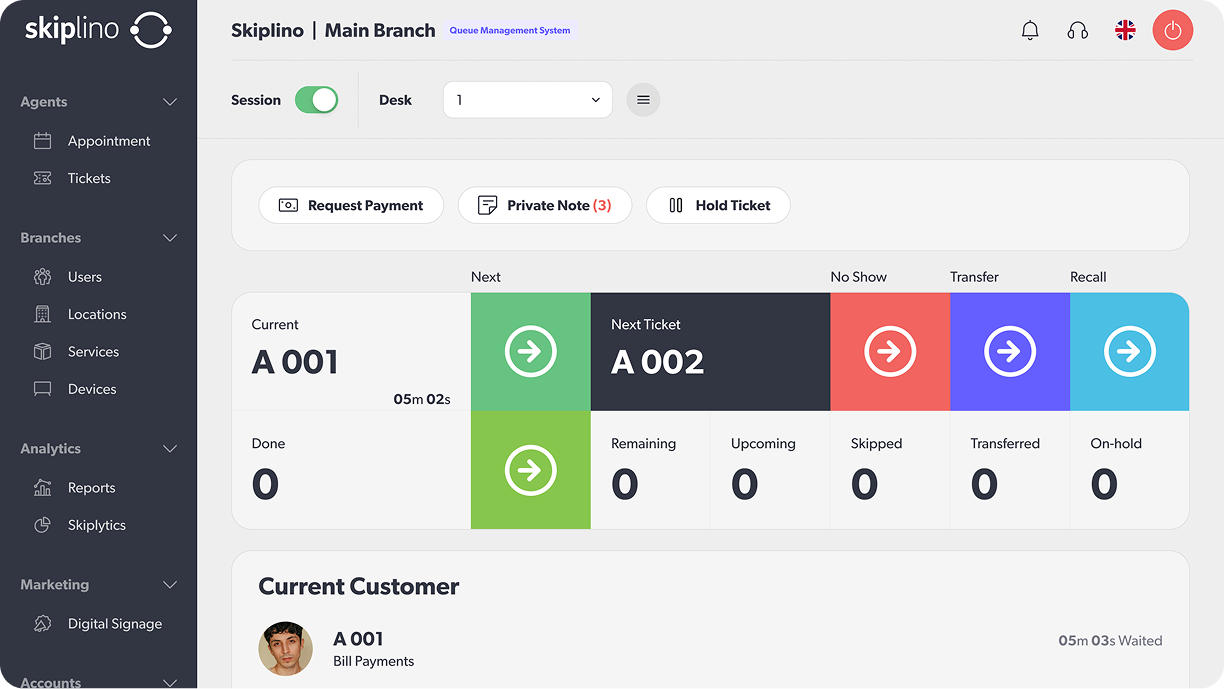Open Locations menu item
This screenshot has height=689, width=1224.
tap(98, 314)
